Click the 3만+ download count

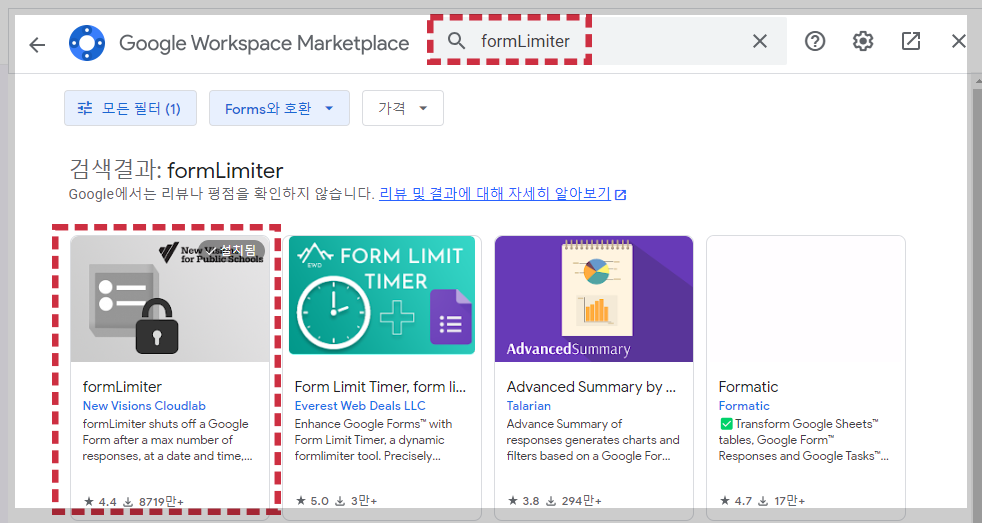pos(356,500)
